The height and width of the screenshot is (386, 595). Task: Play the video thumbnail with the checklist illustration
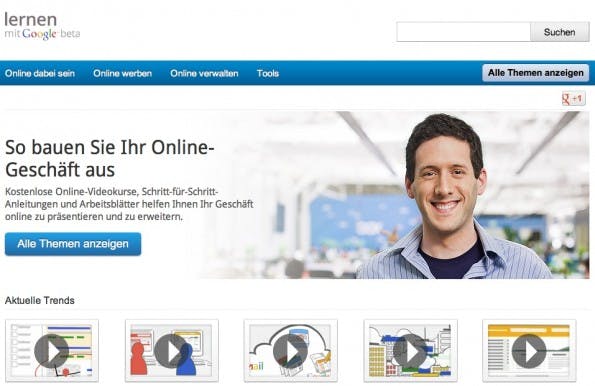(x=52, y=351)
